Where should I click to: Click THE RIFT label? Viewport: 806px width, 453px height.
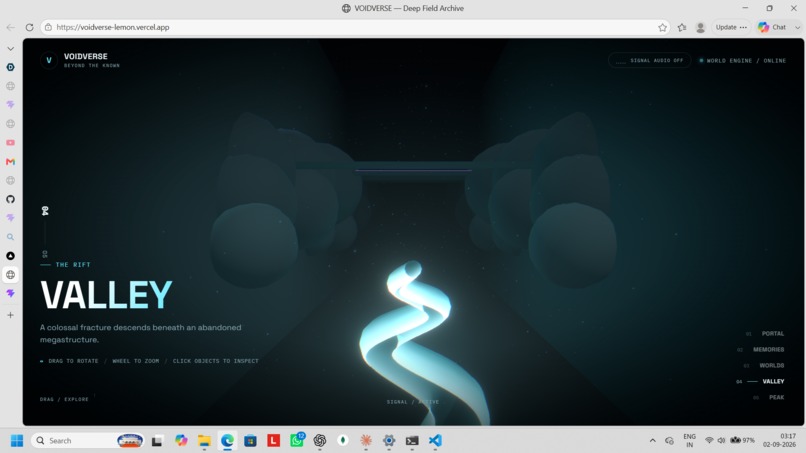(73, 264)
